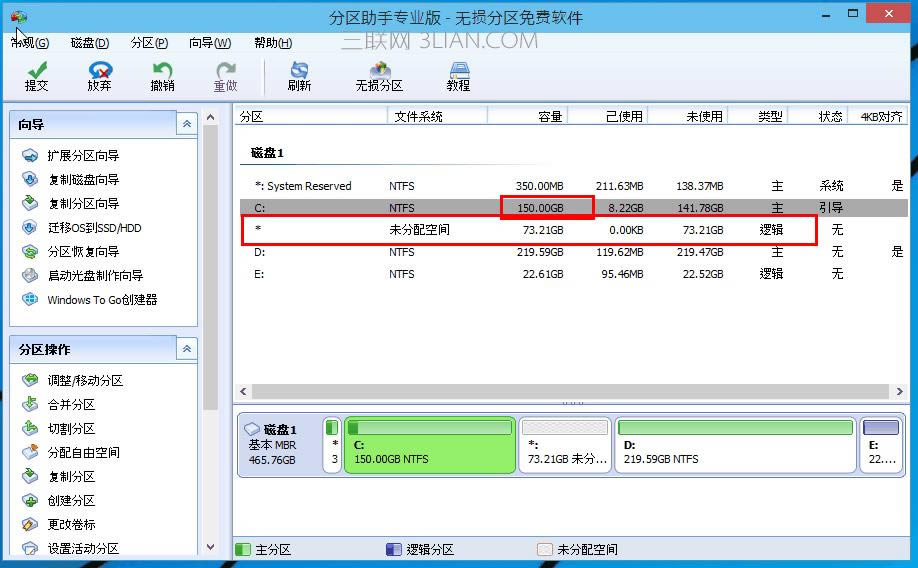Click the 放弃 (discard) toolbar icon
Screen dimensions: 918x568
coord(100,77)
